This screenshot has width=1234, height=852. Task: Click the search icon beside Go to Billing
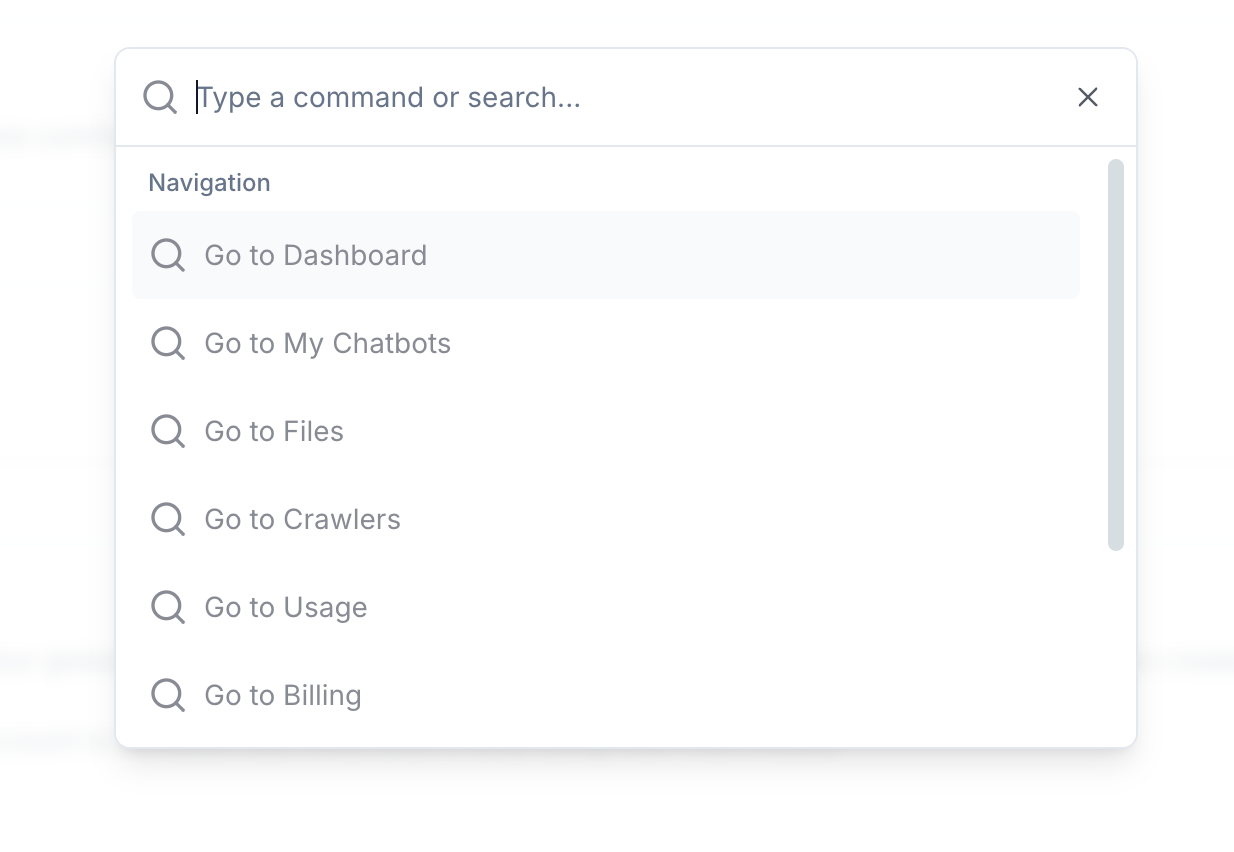[167, 695]
